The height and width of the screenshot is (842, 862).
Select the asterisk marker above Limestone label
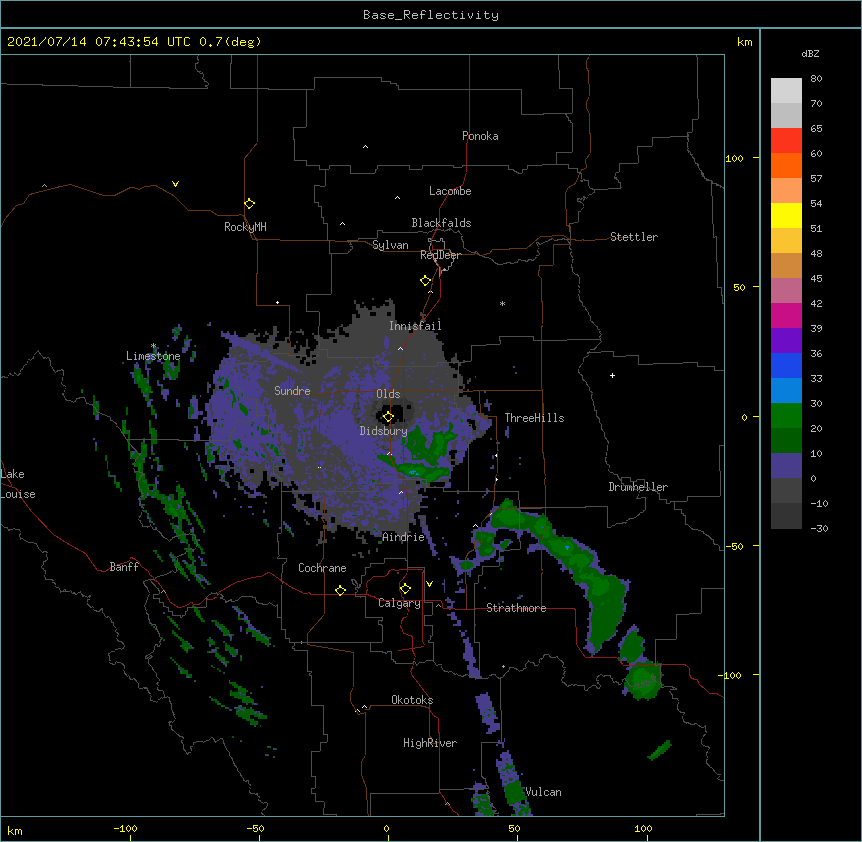(153, 346)
